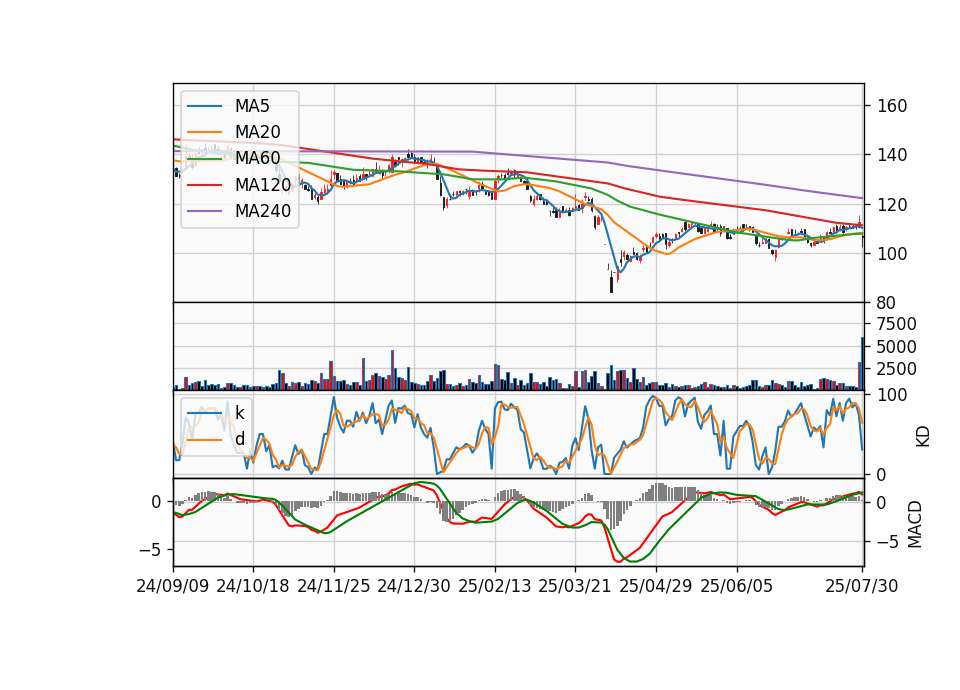The image size is (960, 690).
Task: Click the blue MA5 legend line sample
Action: (x=204, y=107)
